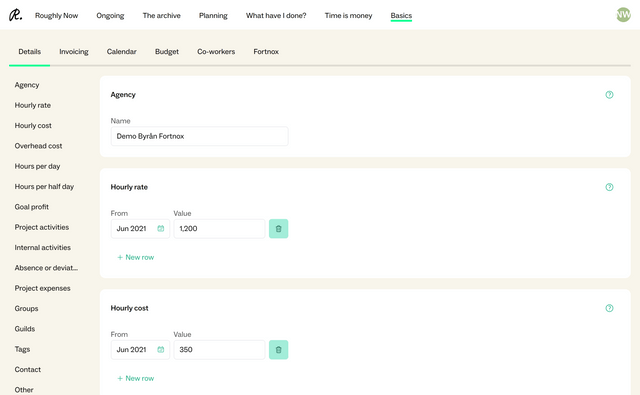Open calendar picker in Hourly cost From field

pos(161,350)
